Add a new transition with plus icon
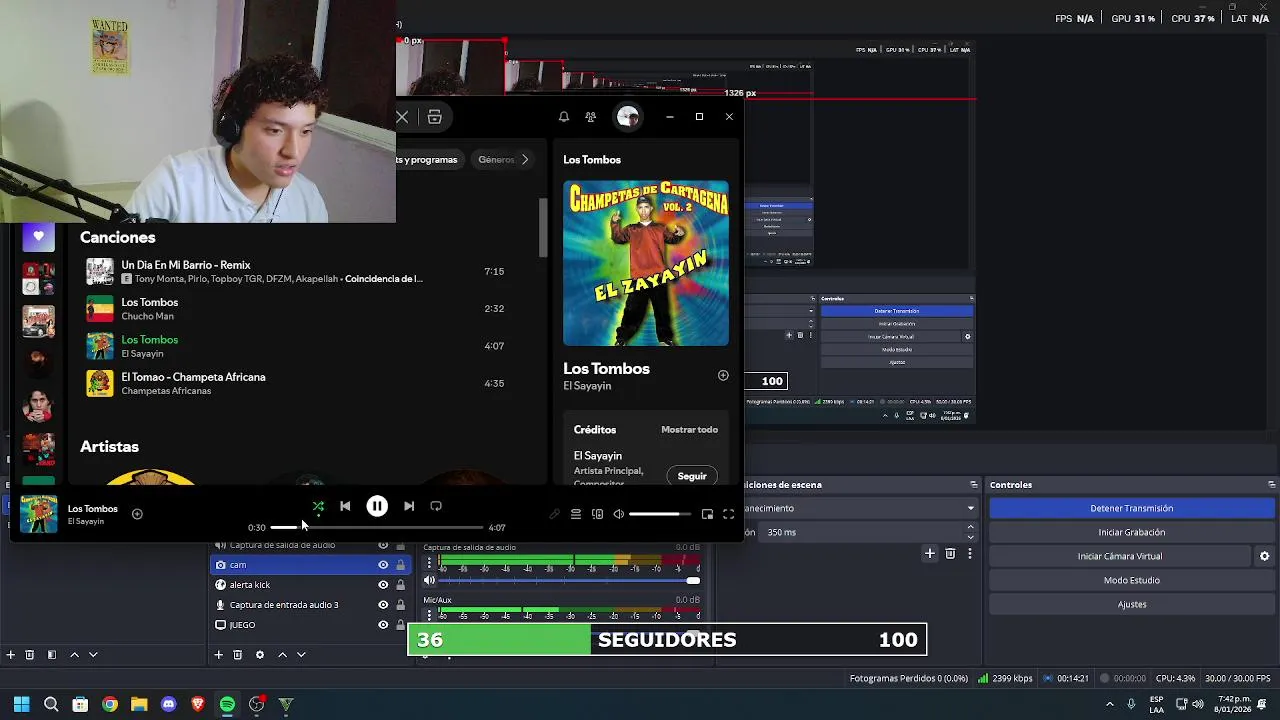The width and height of the screenshot is (1280, 720). point(930,553)
